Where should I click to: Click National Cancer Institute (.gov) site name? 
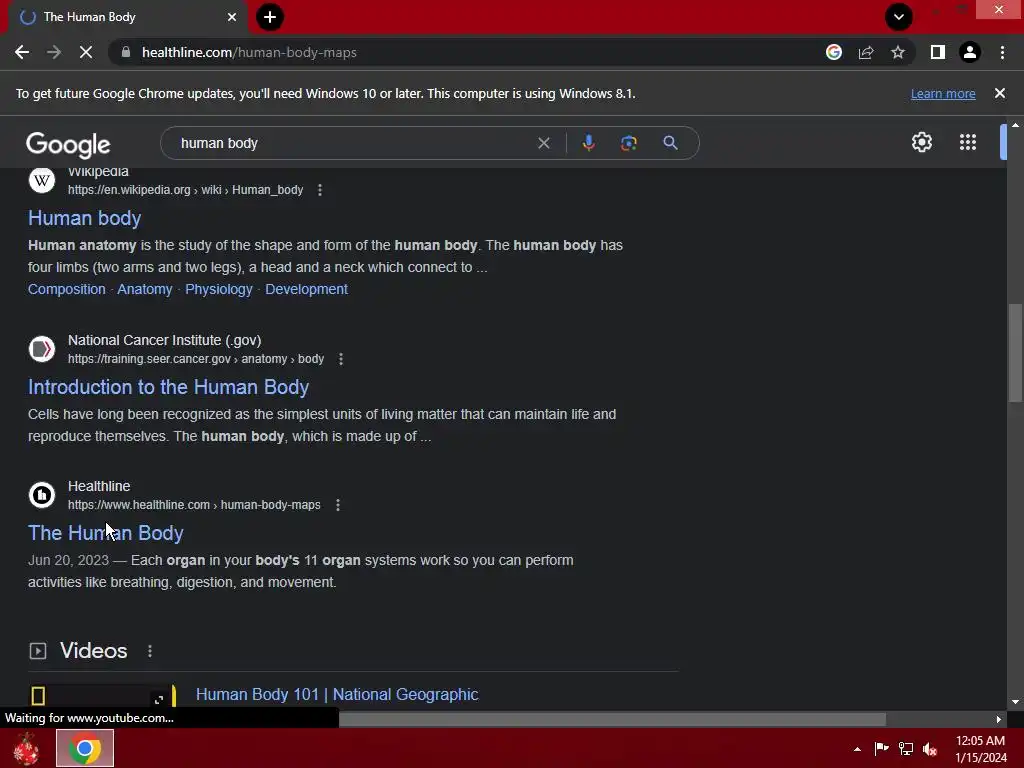click(165, 340)
